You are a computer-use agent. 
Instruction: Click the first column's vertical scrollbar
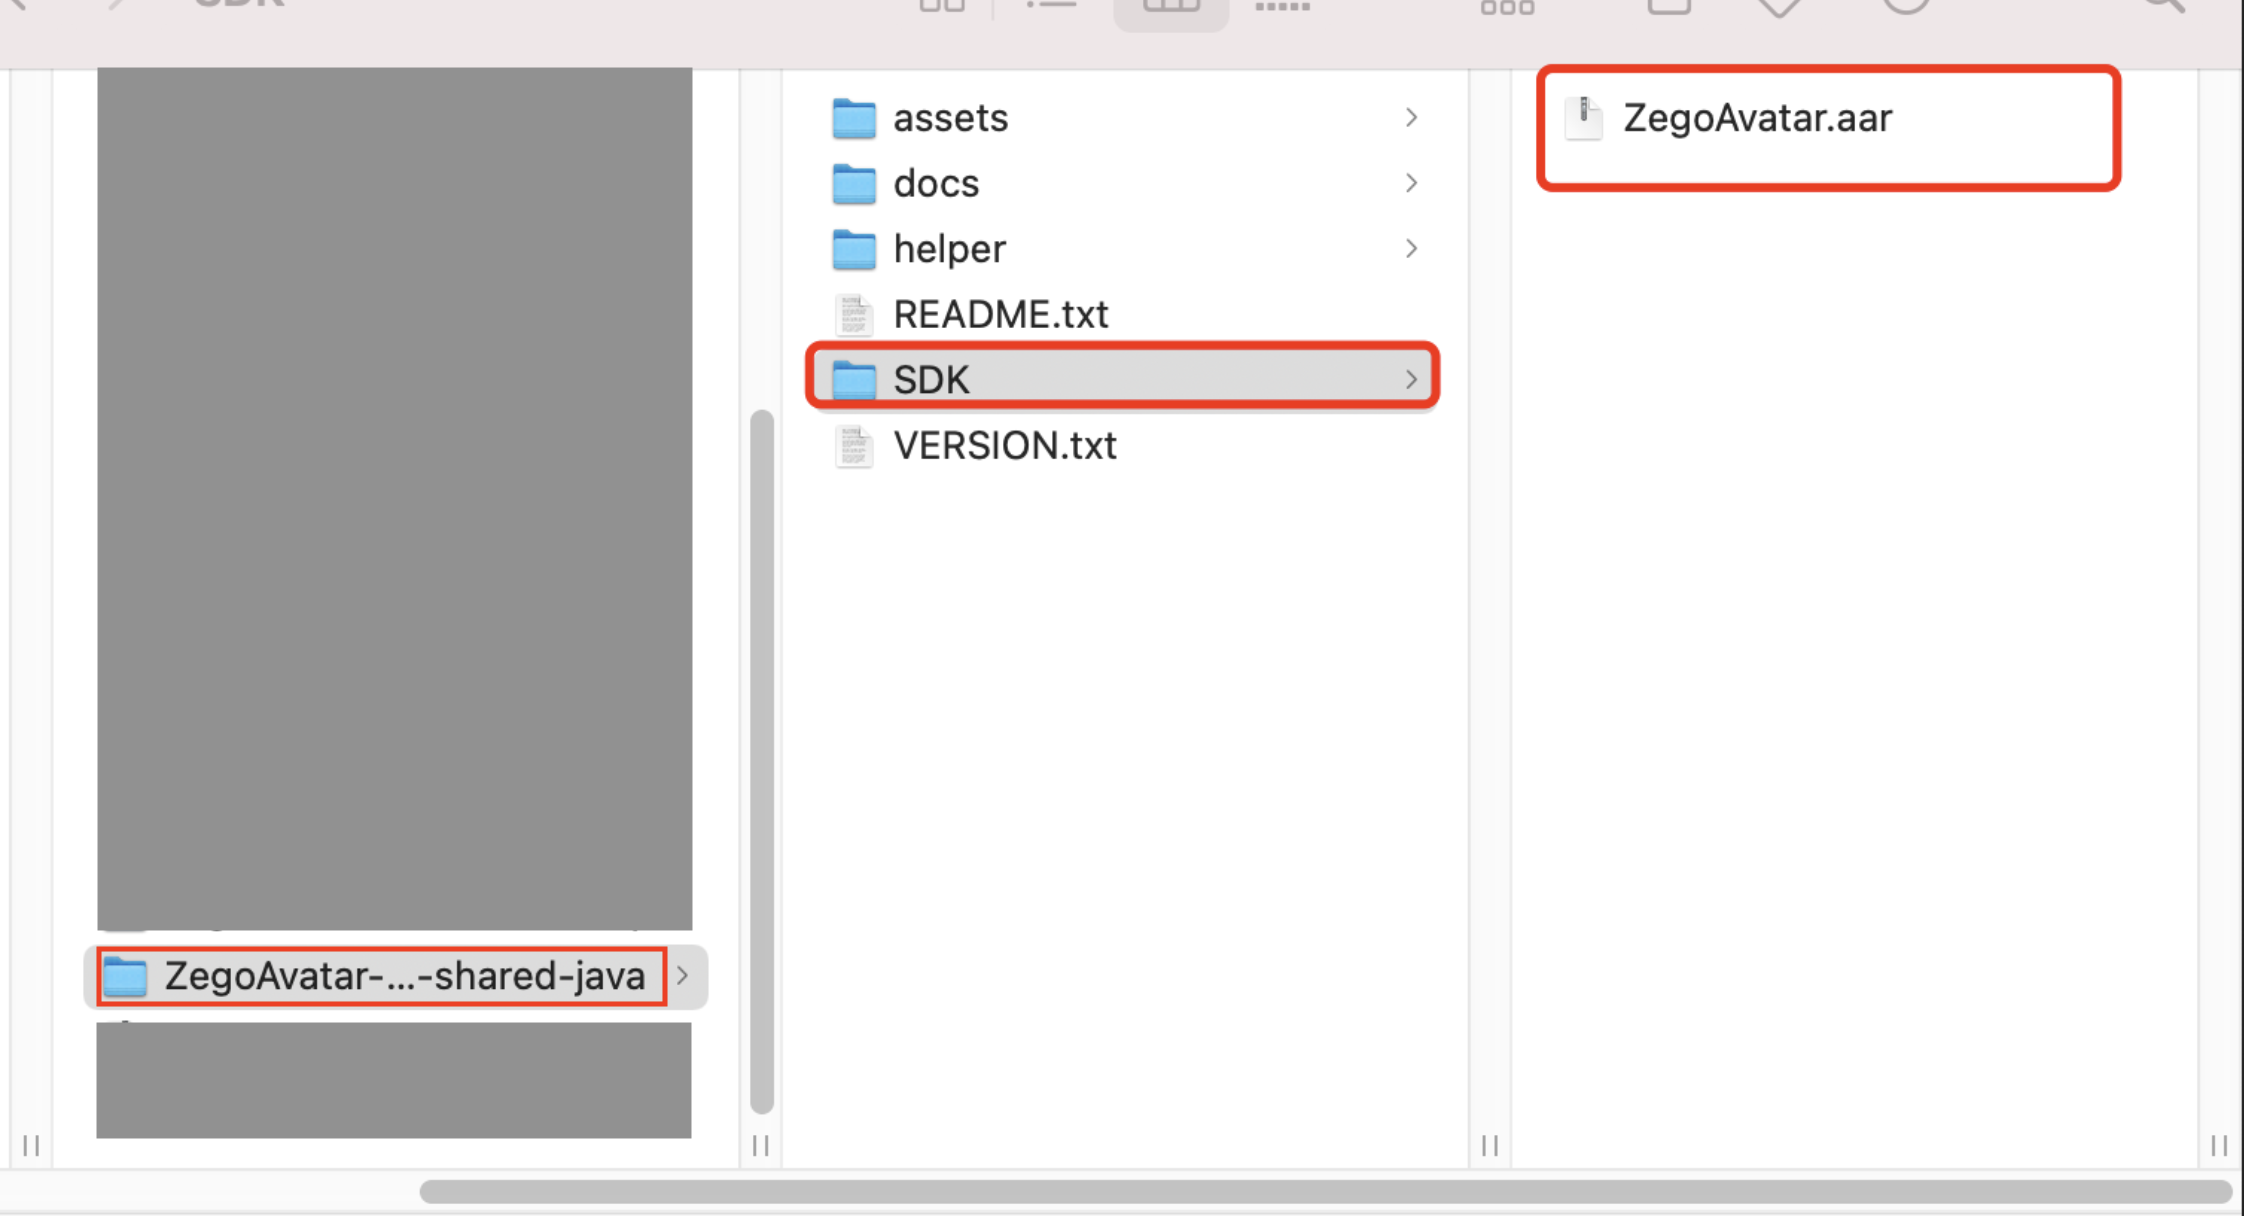point(762,761)
